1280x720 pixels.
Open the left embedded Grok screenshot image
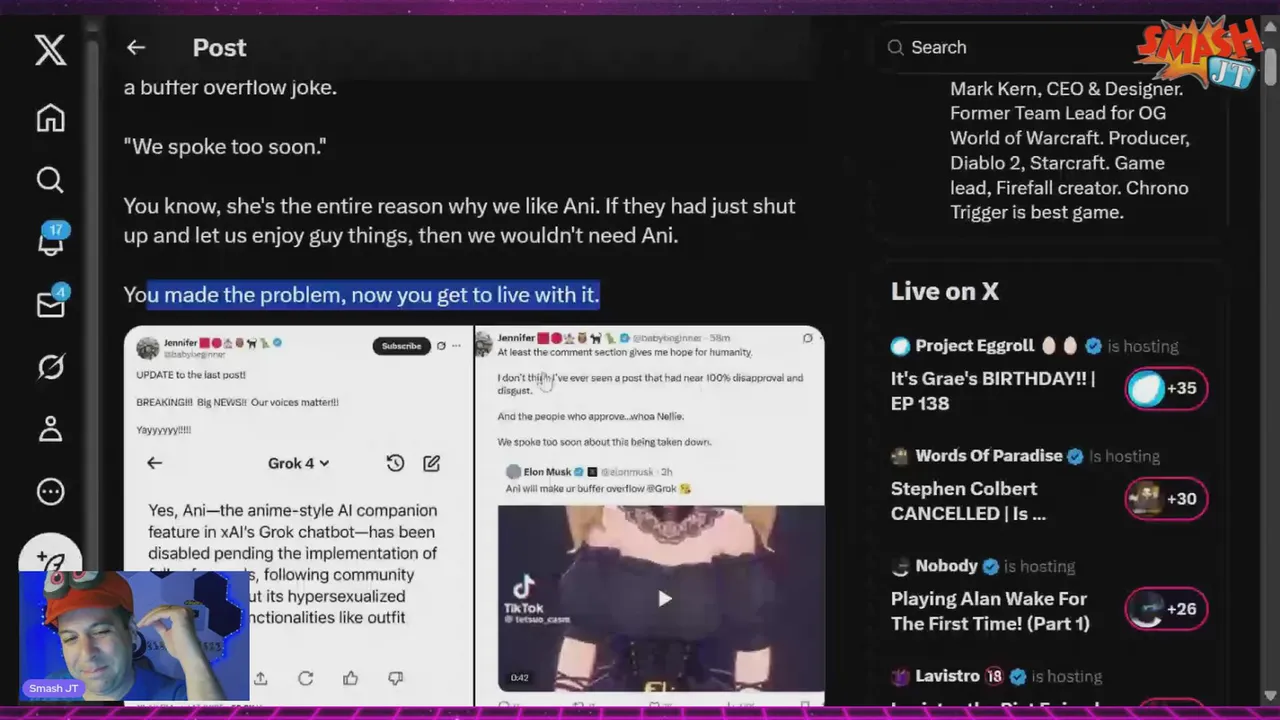[x=298, y=516]
